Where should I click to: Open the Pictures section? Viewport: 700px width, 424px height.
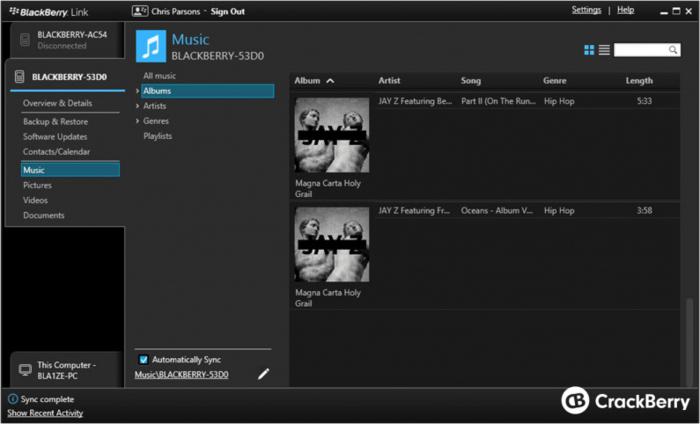pyautogui.click(x=38, y=185)
